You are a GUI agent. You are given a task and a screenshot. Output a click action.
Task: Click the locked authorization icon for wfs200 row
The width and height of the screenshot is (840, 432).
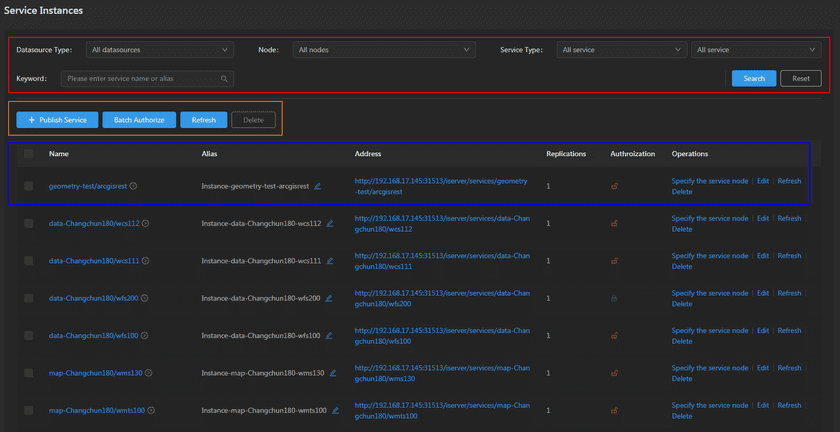[x=614, y=298]
